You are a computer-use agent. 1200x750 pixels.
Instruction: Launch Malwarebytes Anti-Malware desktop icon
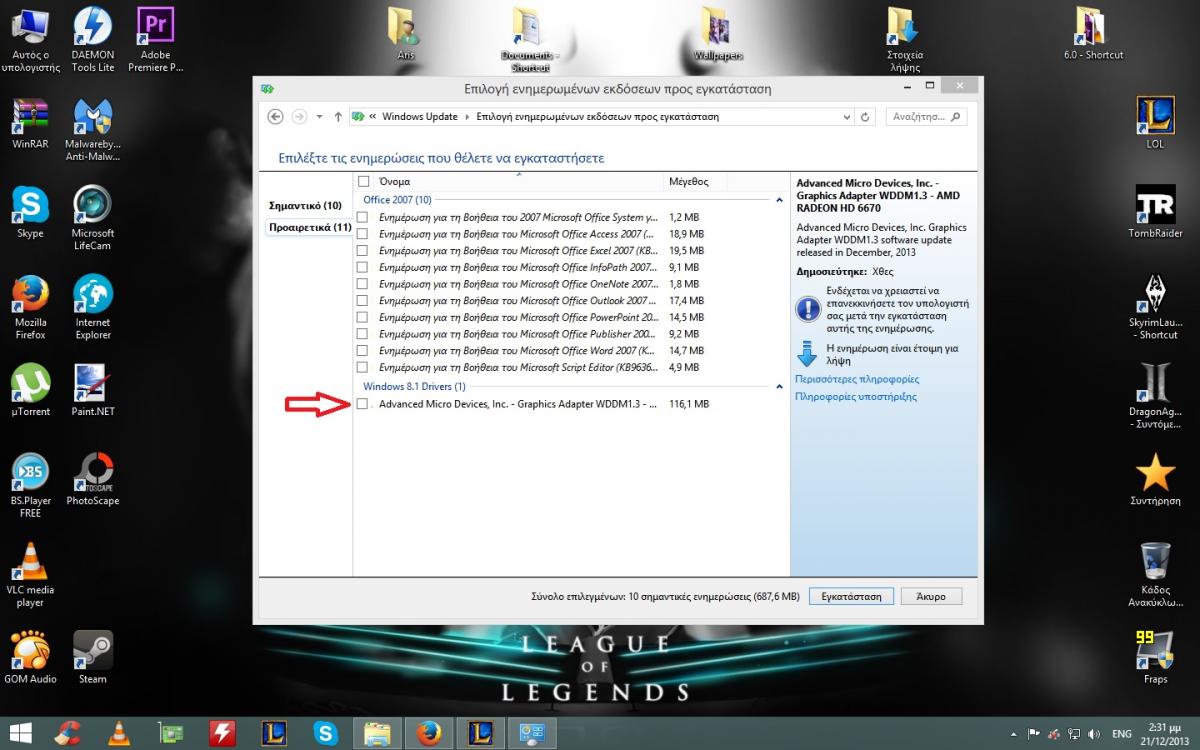92,130
